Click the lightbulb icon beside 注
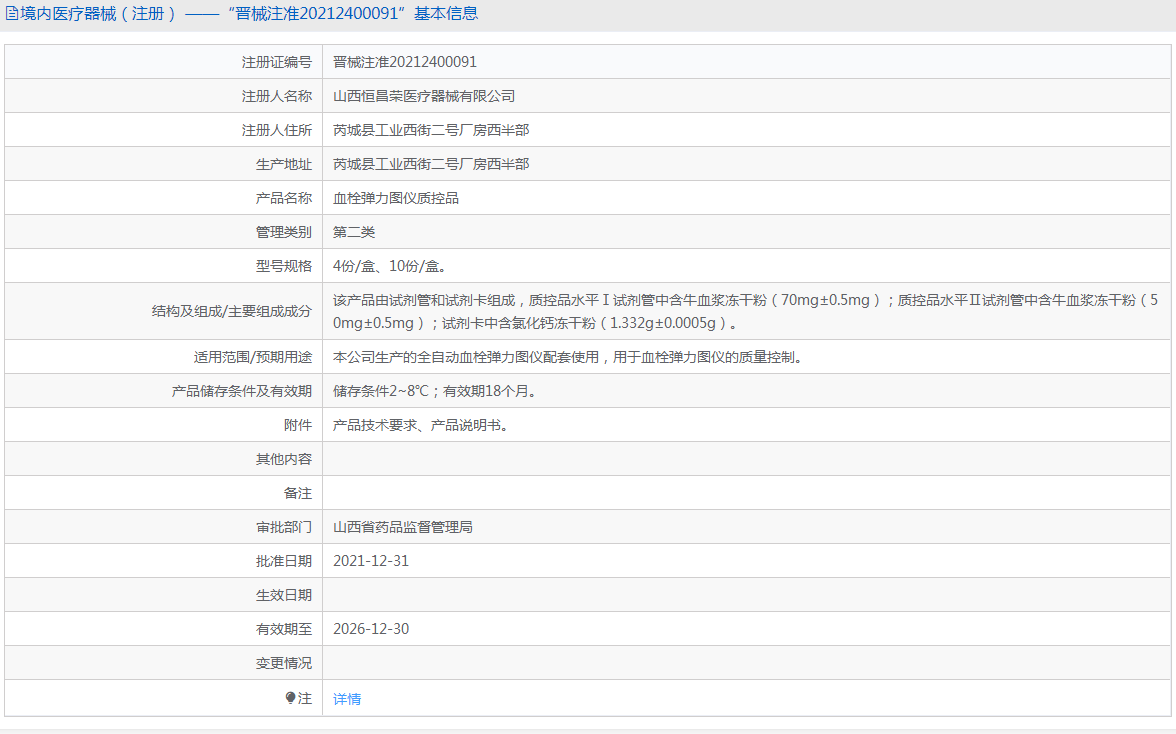 point(290,698)
